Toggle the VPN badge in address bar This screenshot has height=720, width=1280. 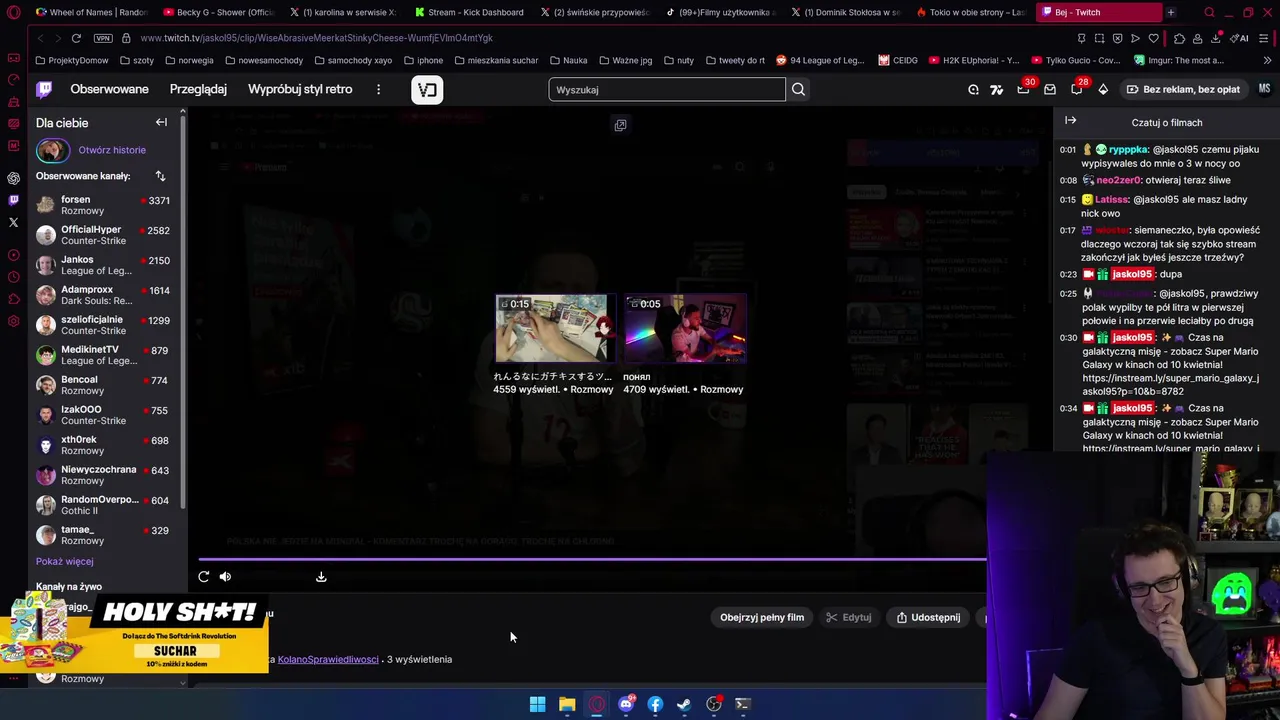[103, 38]
